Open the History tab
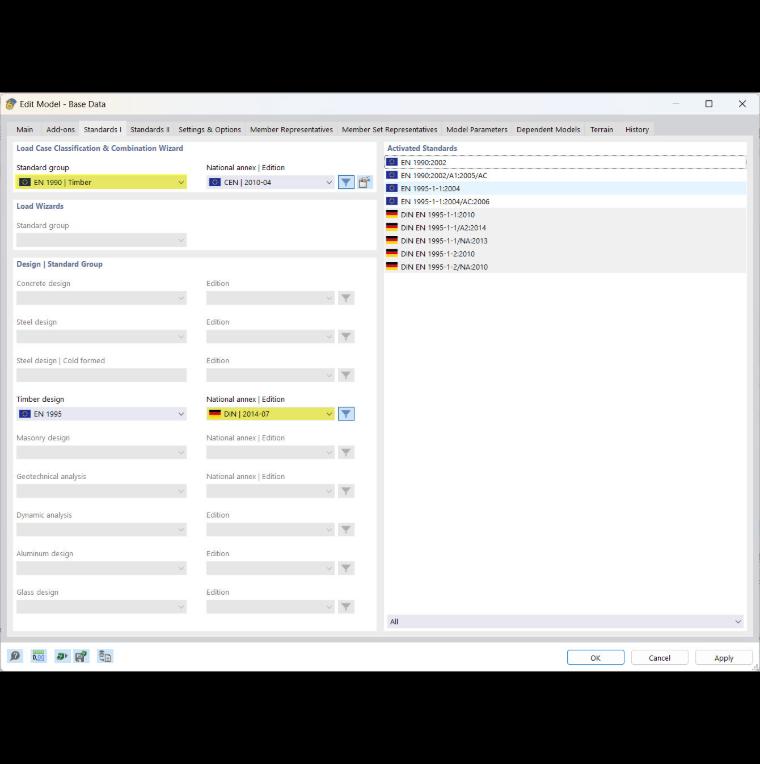This screenshot has width=760, height=764. 637,129
